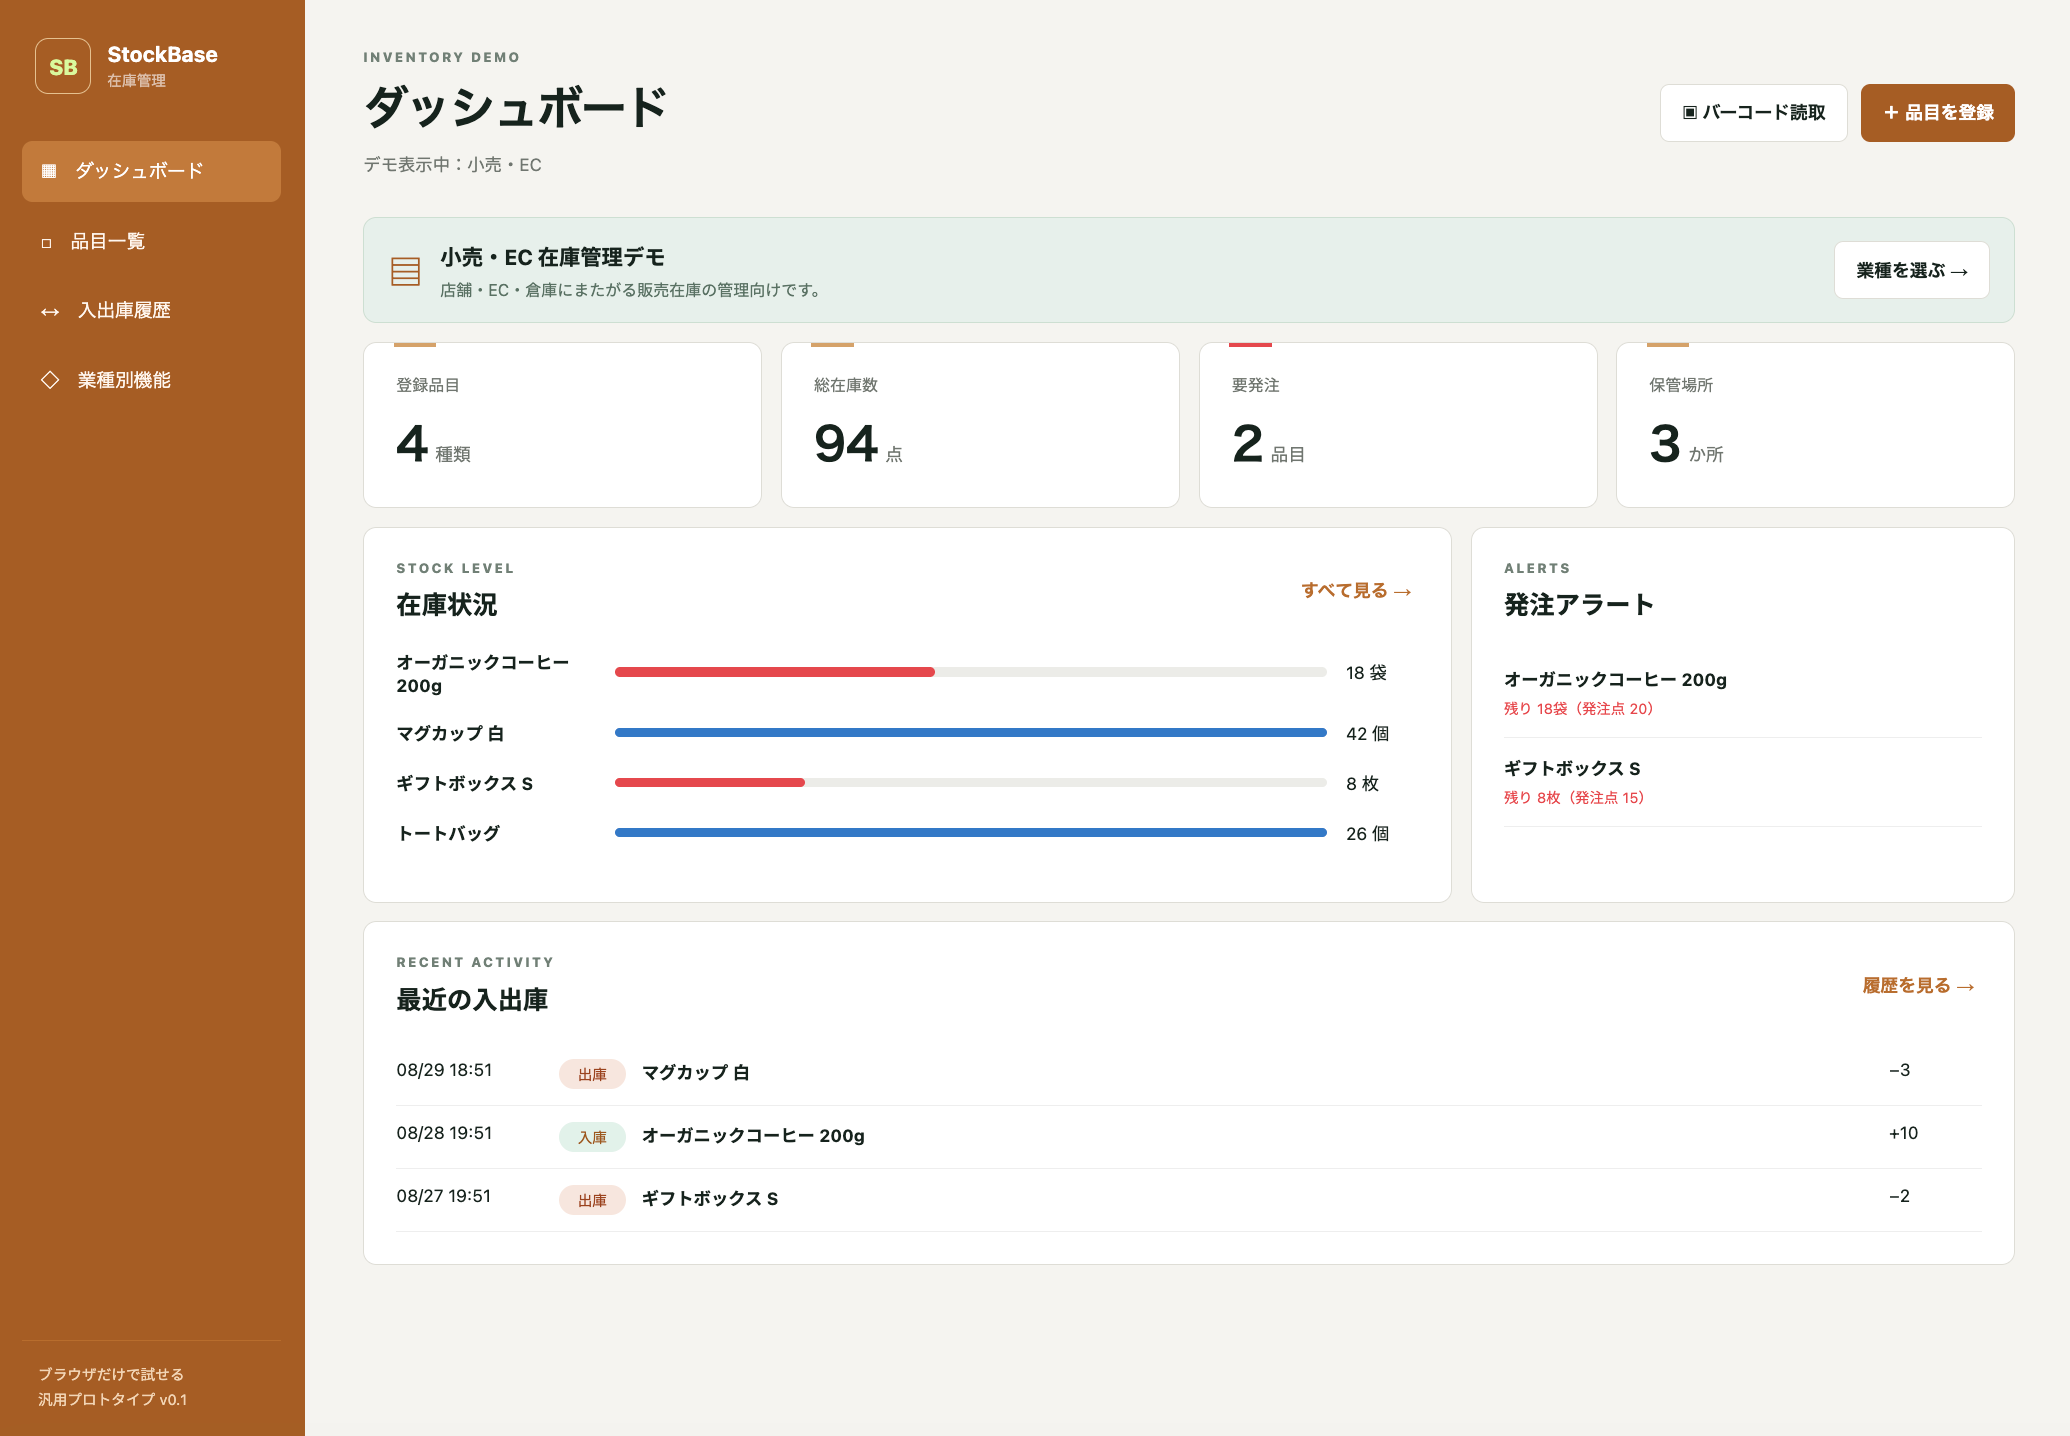Click the バーコード読取 button

pos(1753,113)
